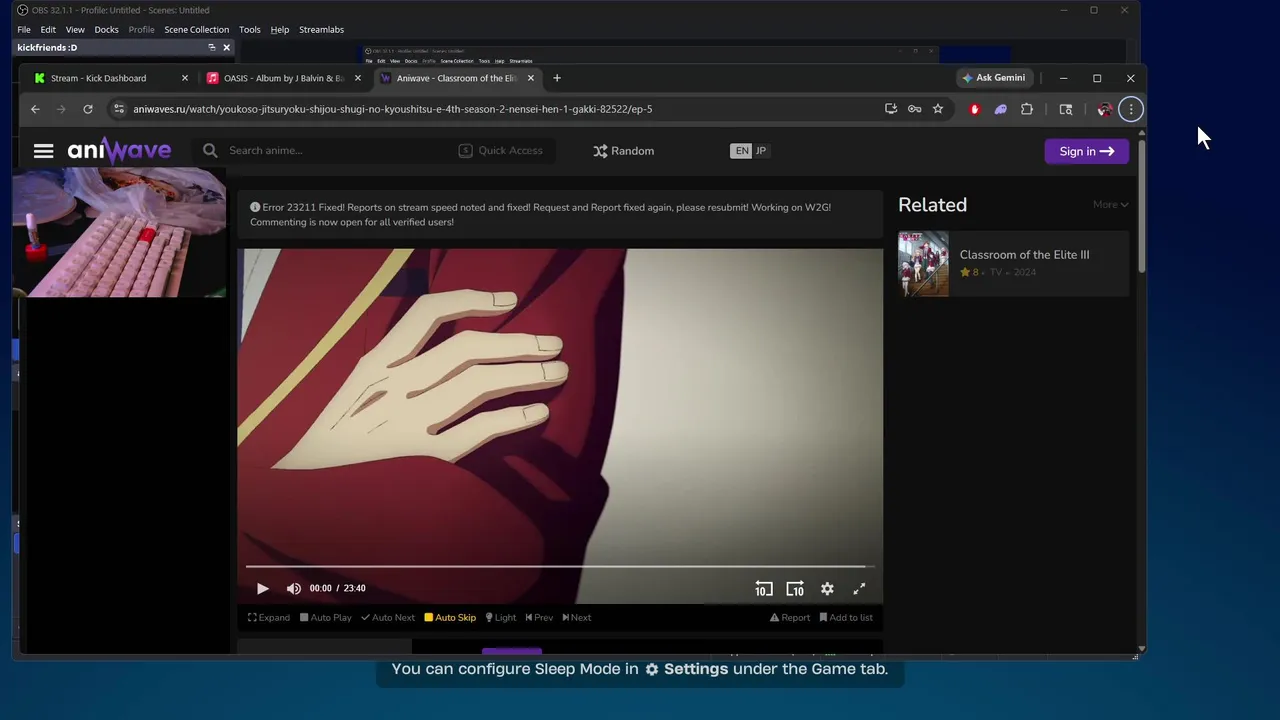This screenshot has width=1280, height=720.
Task: Open OBS Docks menu
Action: point(106,30)
